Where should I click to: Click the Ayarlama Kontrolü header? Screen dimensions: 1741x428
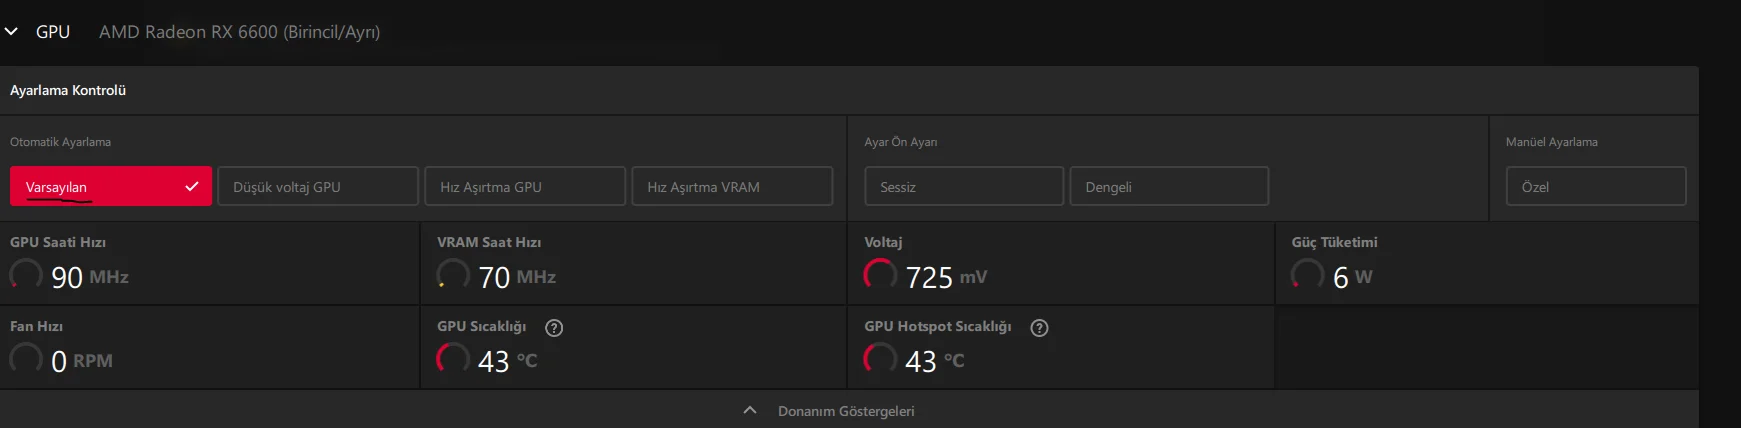pos(68,90)
